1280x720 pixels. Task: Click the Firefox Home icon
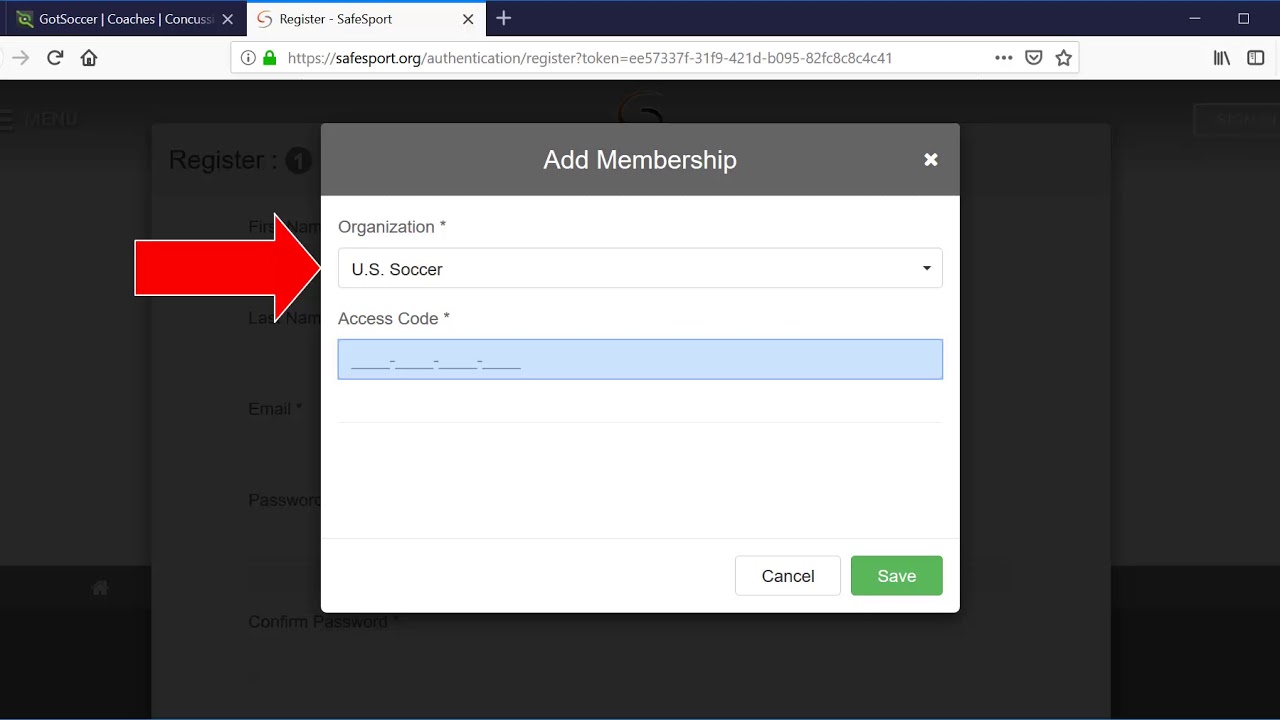[89, 58]
